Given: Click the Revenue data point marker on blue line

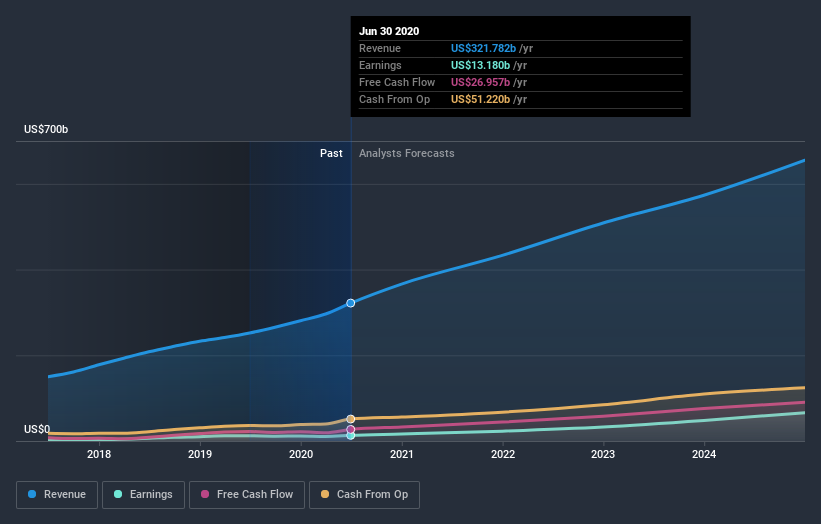Looking at the screenshot, I should tap(351, 303).
